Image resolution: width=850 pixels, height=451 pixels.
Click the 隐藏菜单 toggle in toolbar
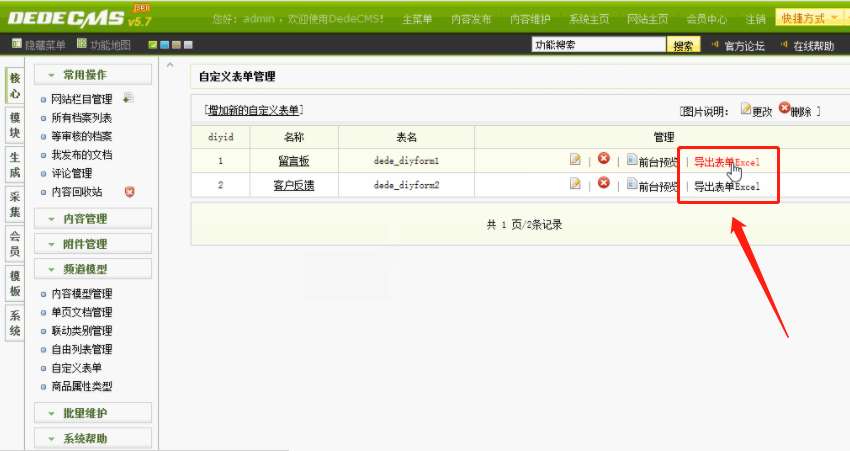[38, 44]
